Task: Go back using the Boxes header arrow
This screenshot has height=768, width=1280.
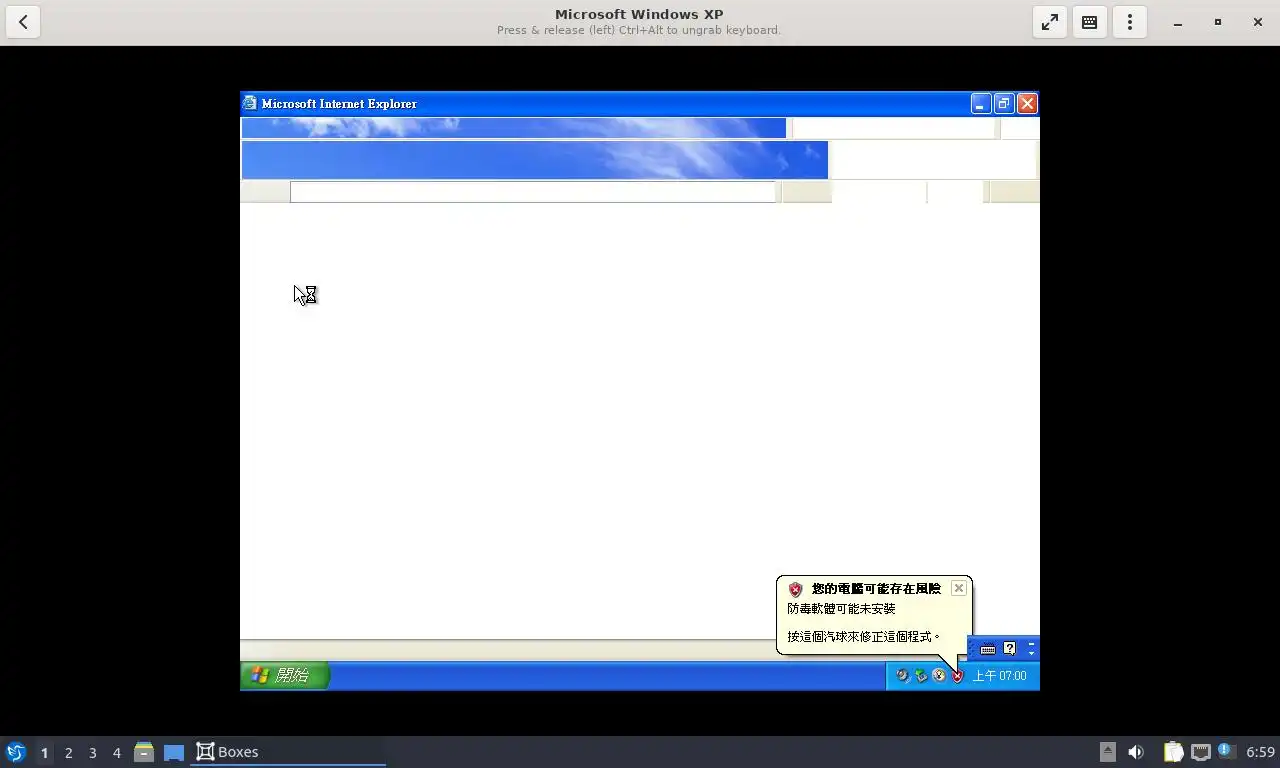Action: click(x=23, y=22)
